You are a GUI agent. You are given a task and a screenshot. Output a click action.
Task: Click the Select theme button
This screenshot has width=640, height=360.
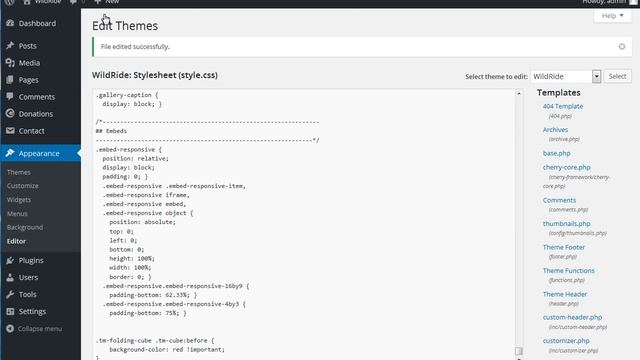[x=617, y=76]
